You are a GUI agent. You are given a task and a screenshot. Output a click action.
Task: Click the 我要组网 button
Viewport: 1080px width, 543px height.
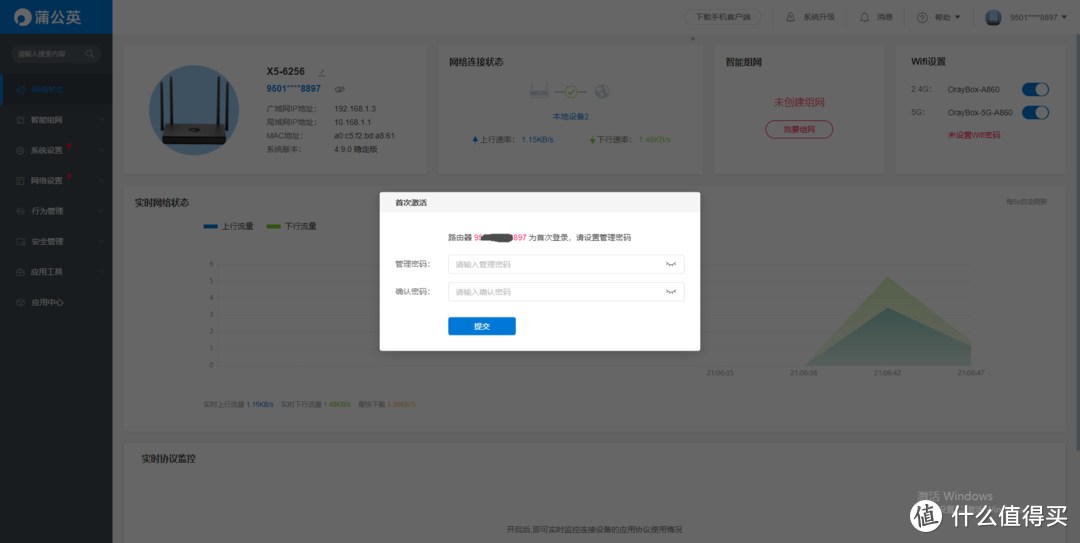pos(799,129)
